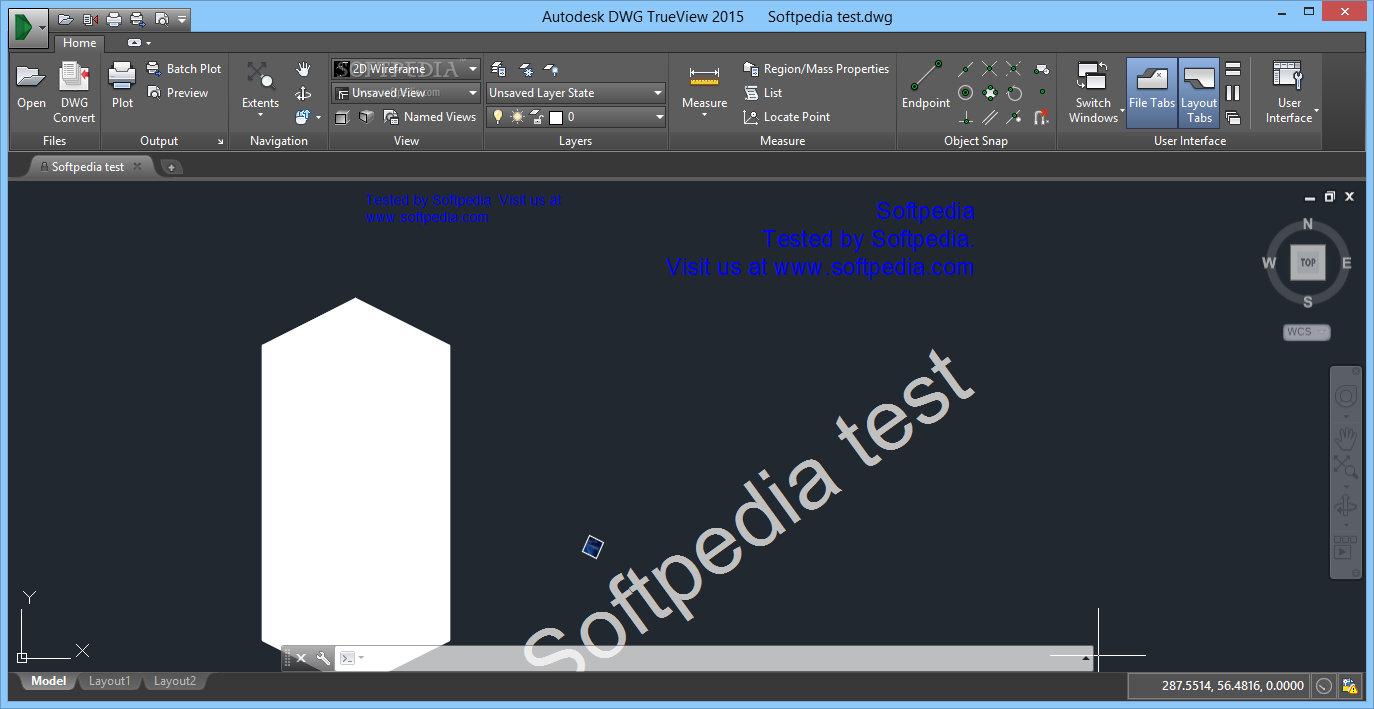This screenshot has width=1374, height=709.
Task: Open the layer 0 dropdown arrow
Action: [x=659, y=117]
